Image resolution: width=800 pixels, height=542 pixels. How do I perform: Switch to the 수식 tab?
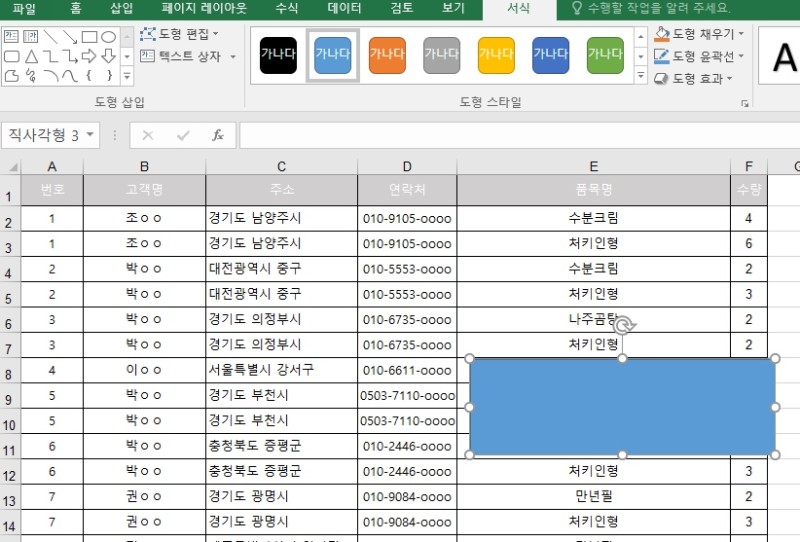(x=287, y=8)
